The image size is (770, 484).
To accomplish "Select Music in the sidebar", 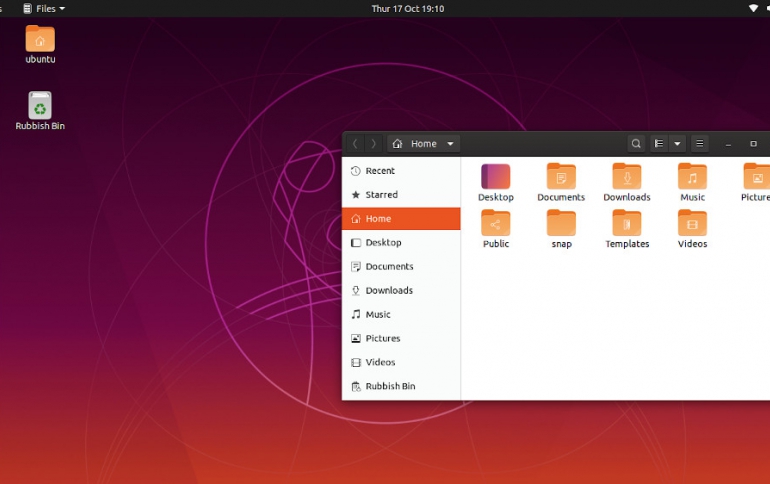I will 401,314.
